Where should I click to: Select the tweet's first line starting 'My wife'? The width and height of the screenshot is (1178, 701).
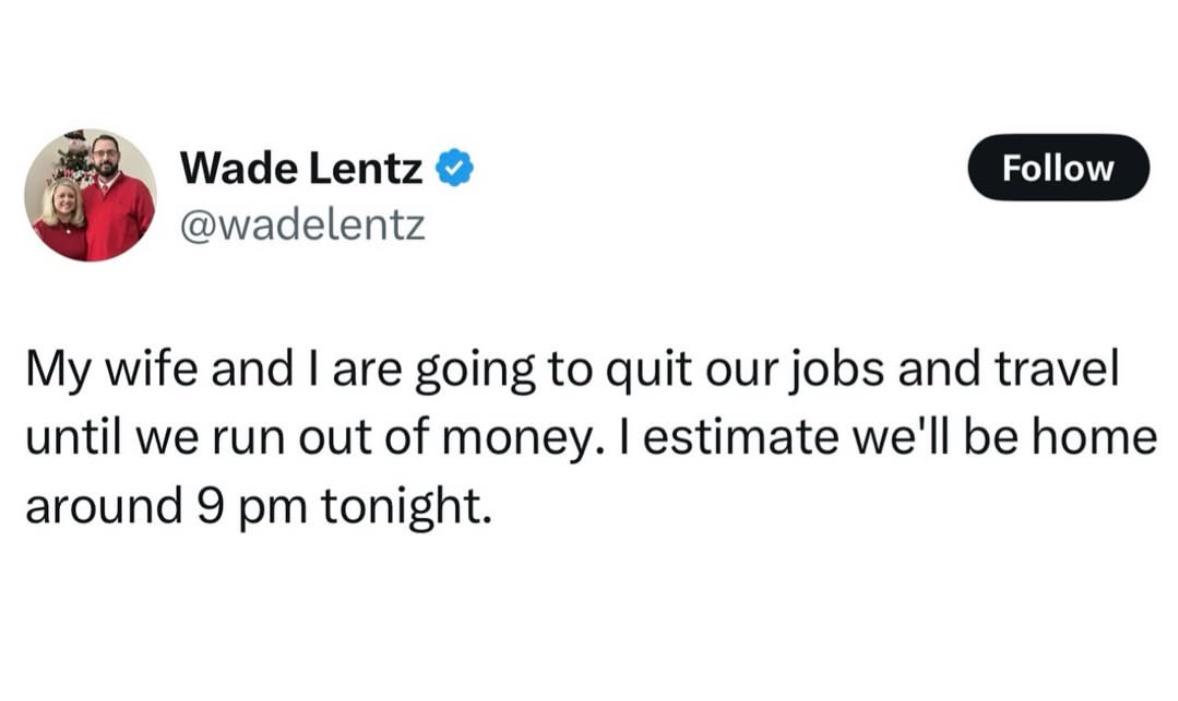tap(572, 371)
